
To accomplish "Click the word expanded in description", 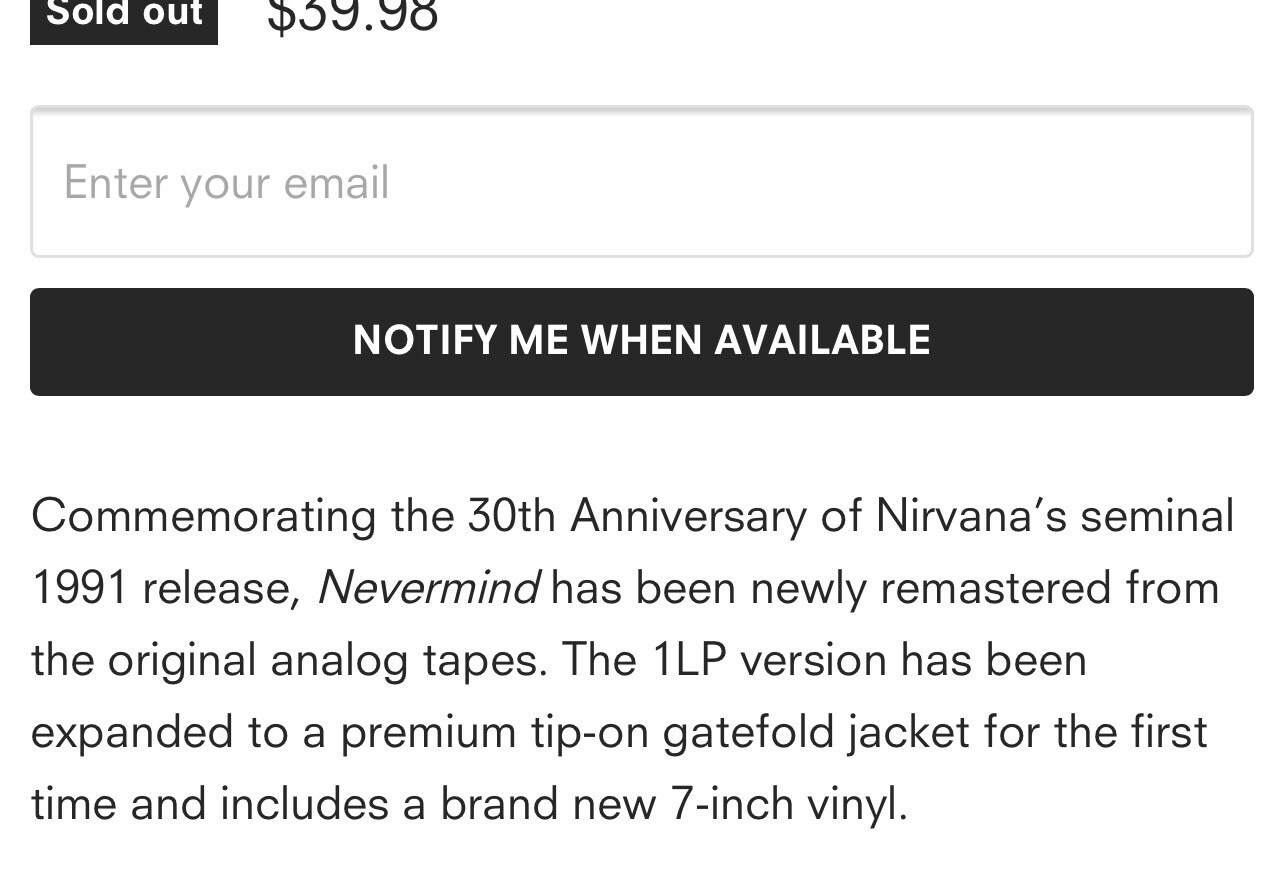I will pos(132,732).
